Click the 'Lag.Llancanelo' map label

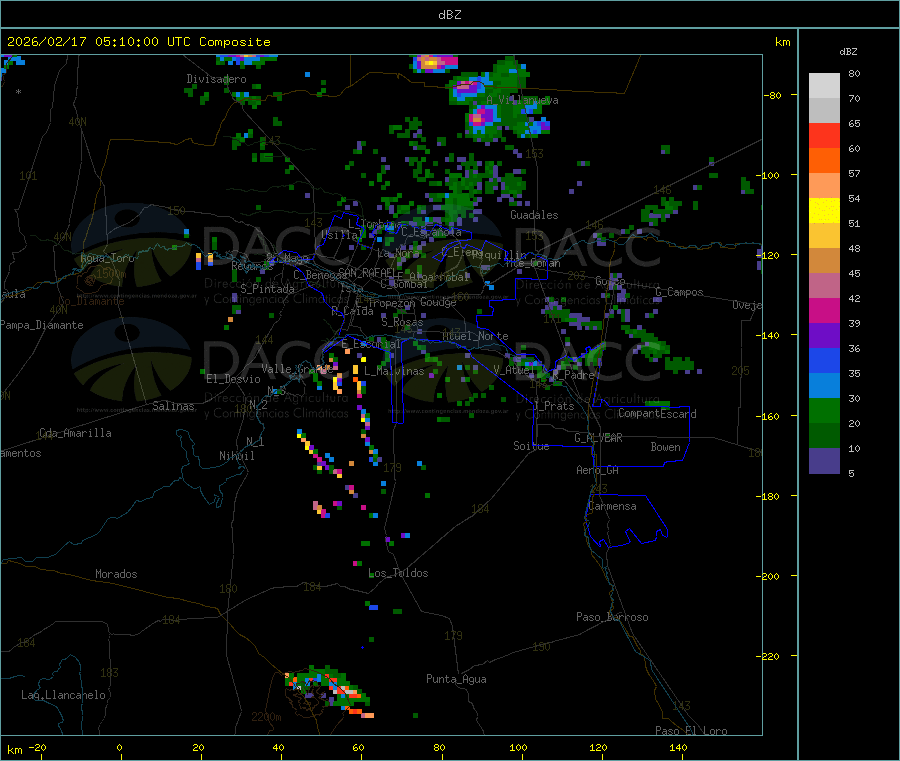click(x=64, y=695)
